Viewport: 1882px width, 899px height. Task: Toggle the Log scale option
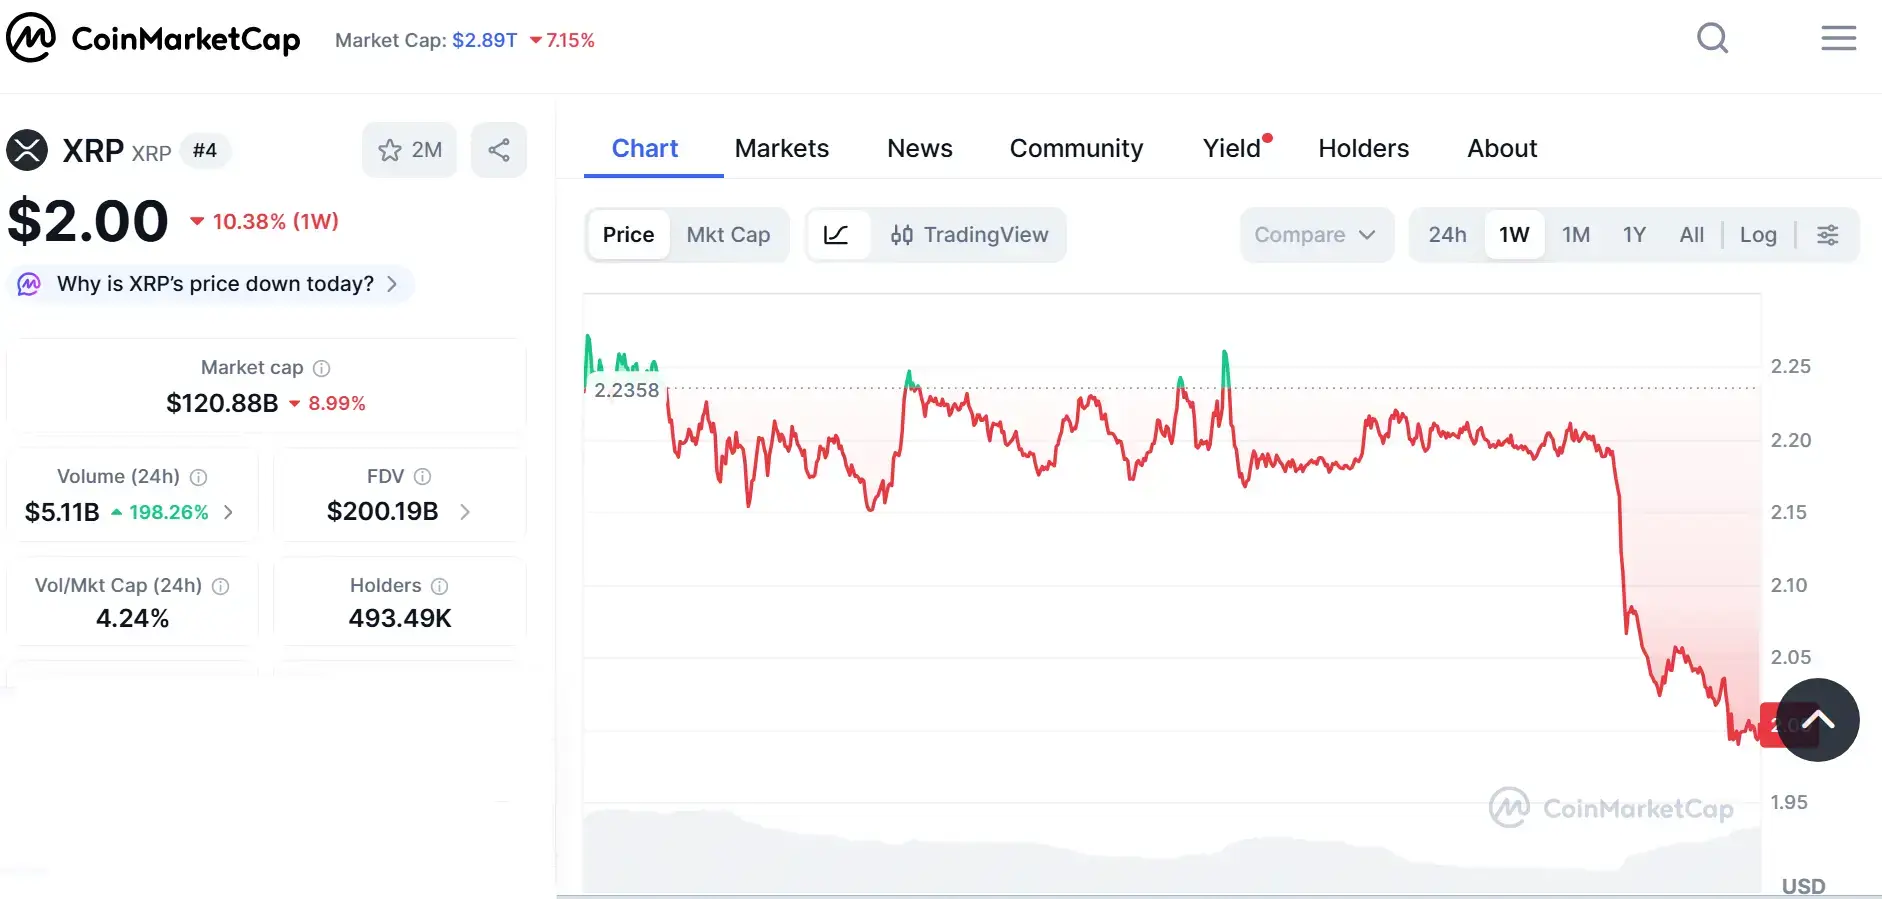[x=1757, y=235]
